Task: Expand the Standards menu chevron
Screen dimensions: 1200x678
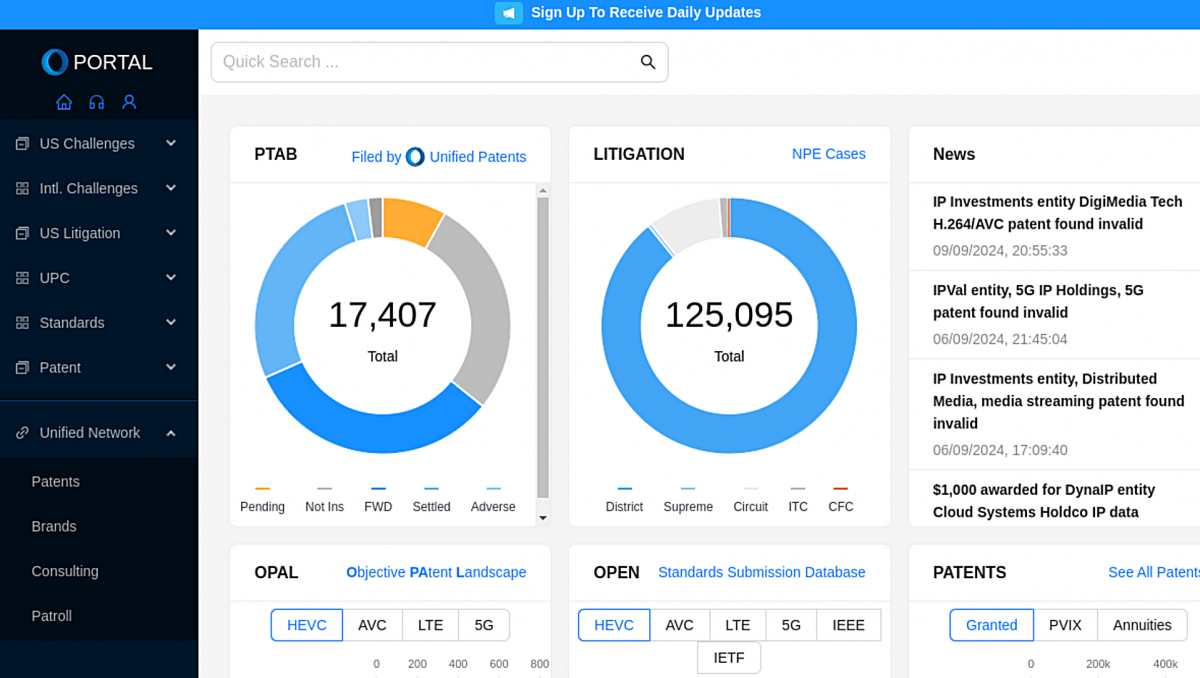Action: coord(171,322)
